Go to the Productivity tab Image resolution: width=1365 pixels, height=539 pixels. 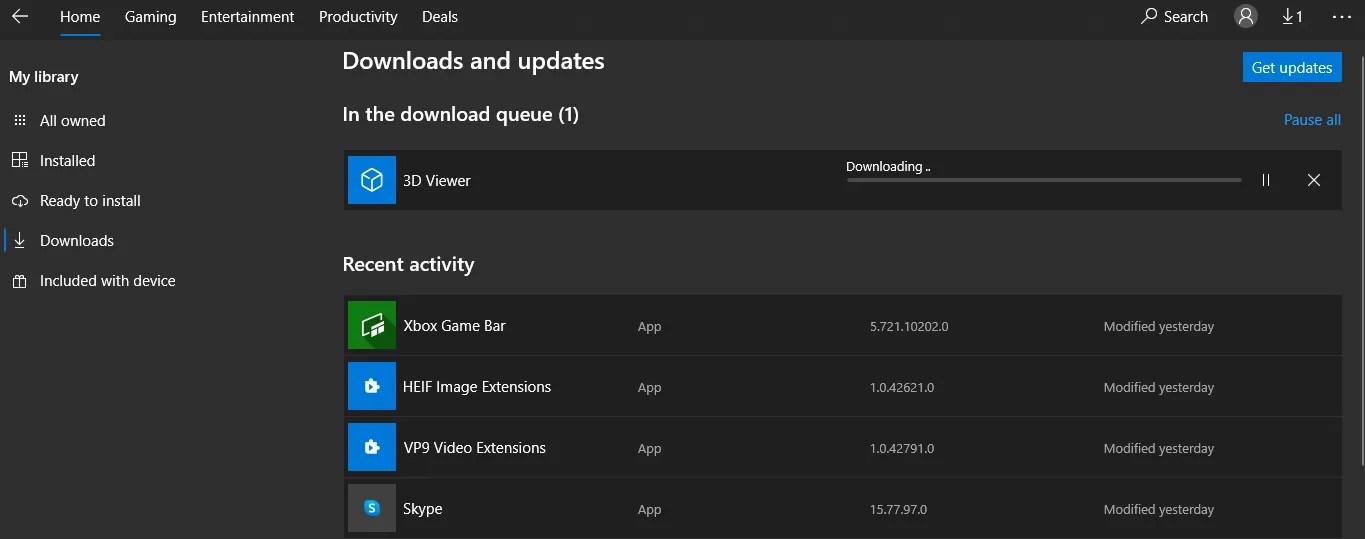[358, 17]
